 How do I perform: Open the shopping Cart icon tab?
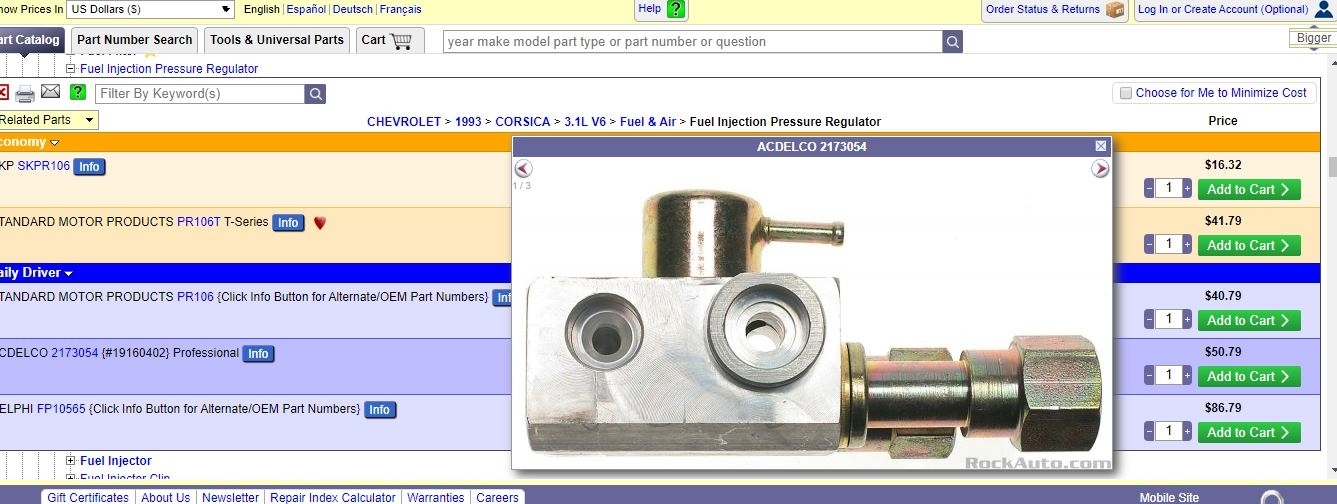[390, 40]
